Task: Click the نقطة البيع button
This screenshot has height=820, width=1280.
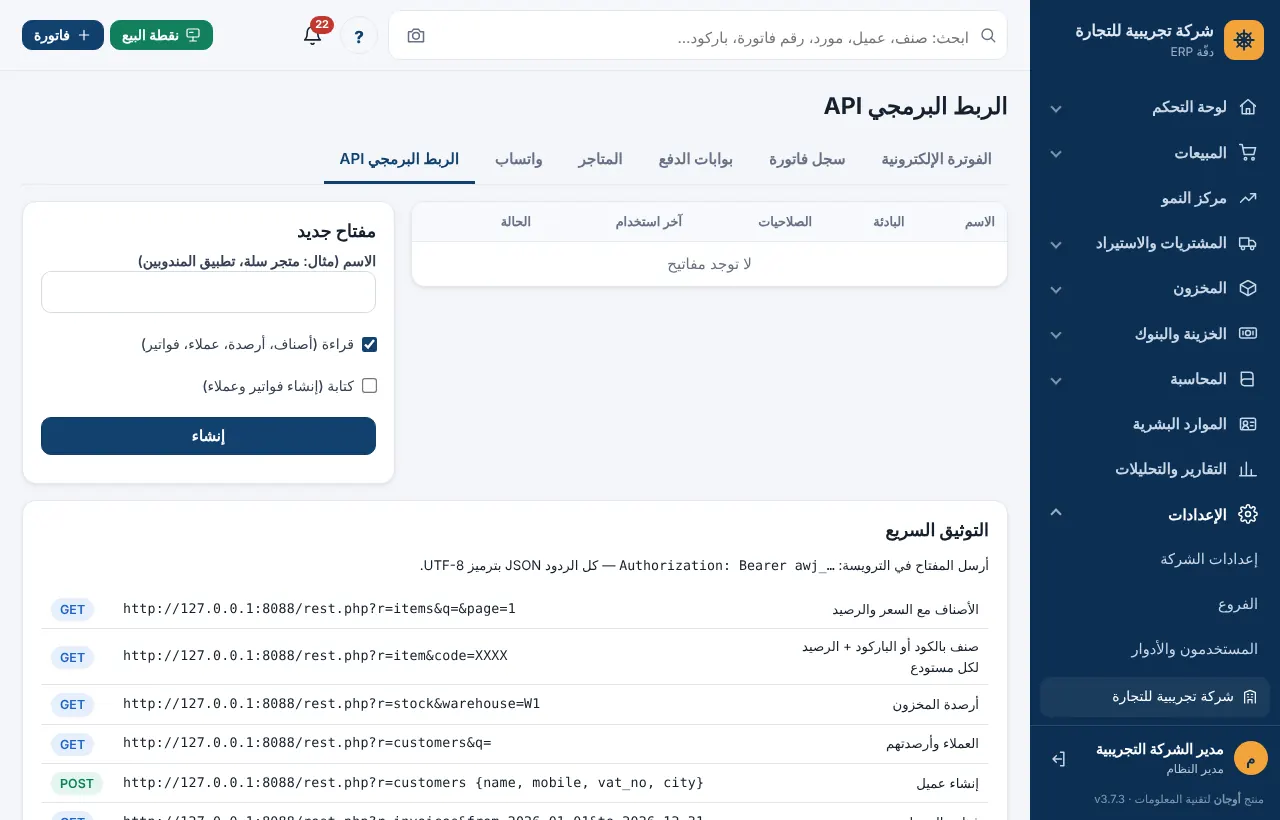Action: (161, 35)
